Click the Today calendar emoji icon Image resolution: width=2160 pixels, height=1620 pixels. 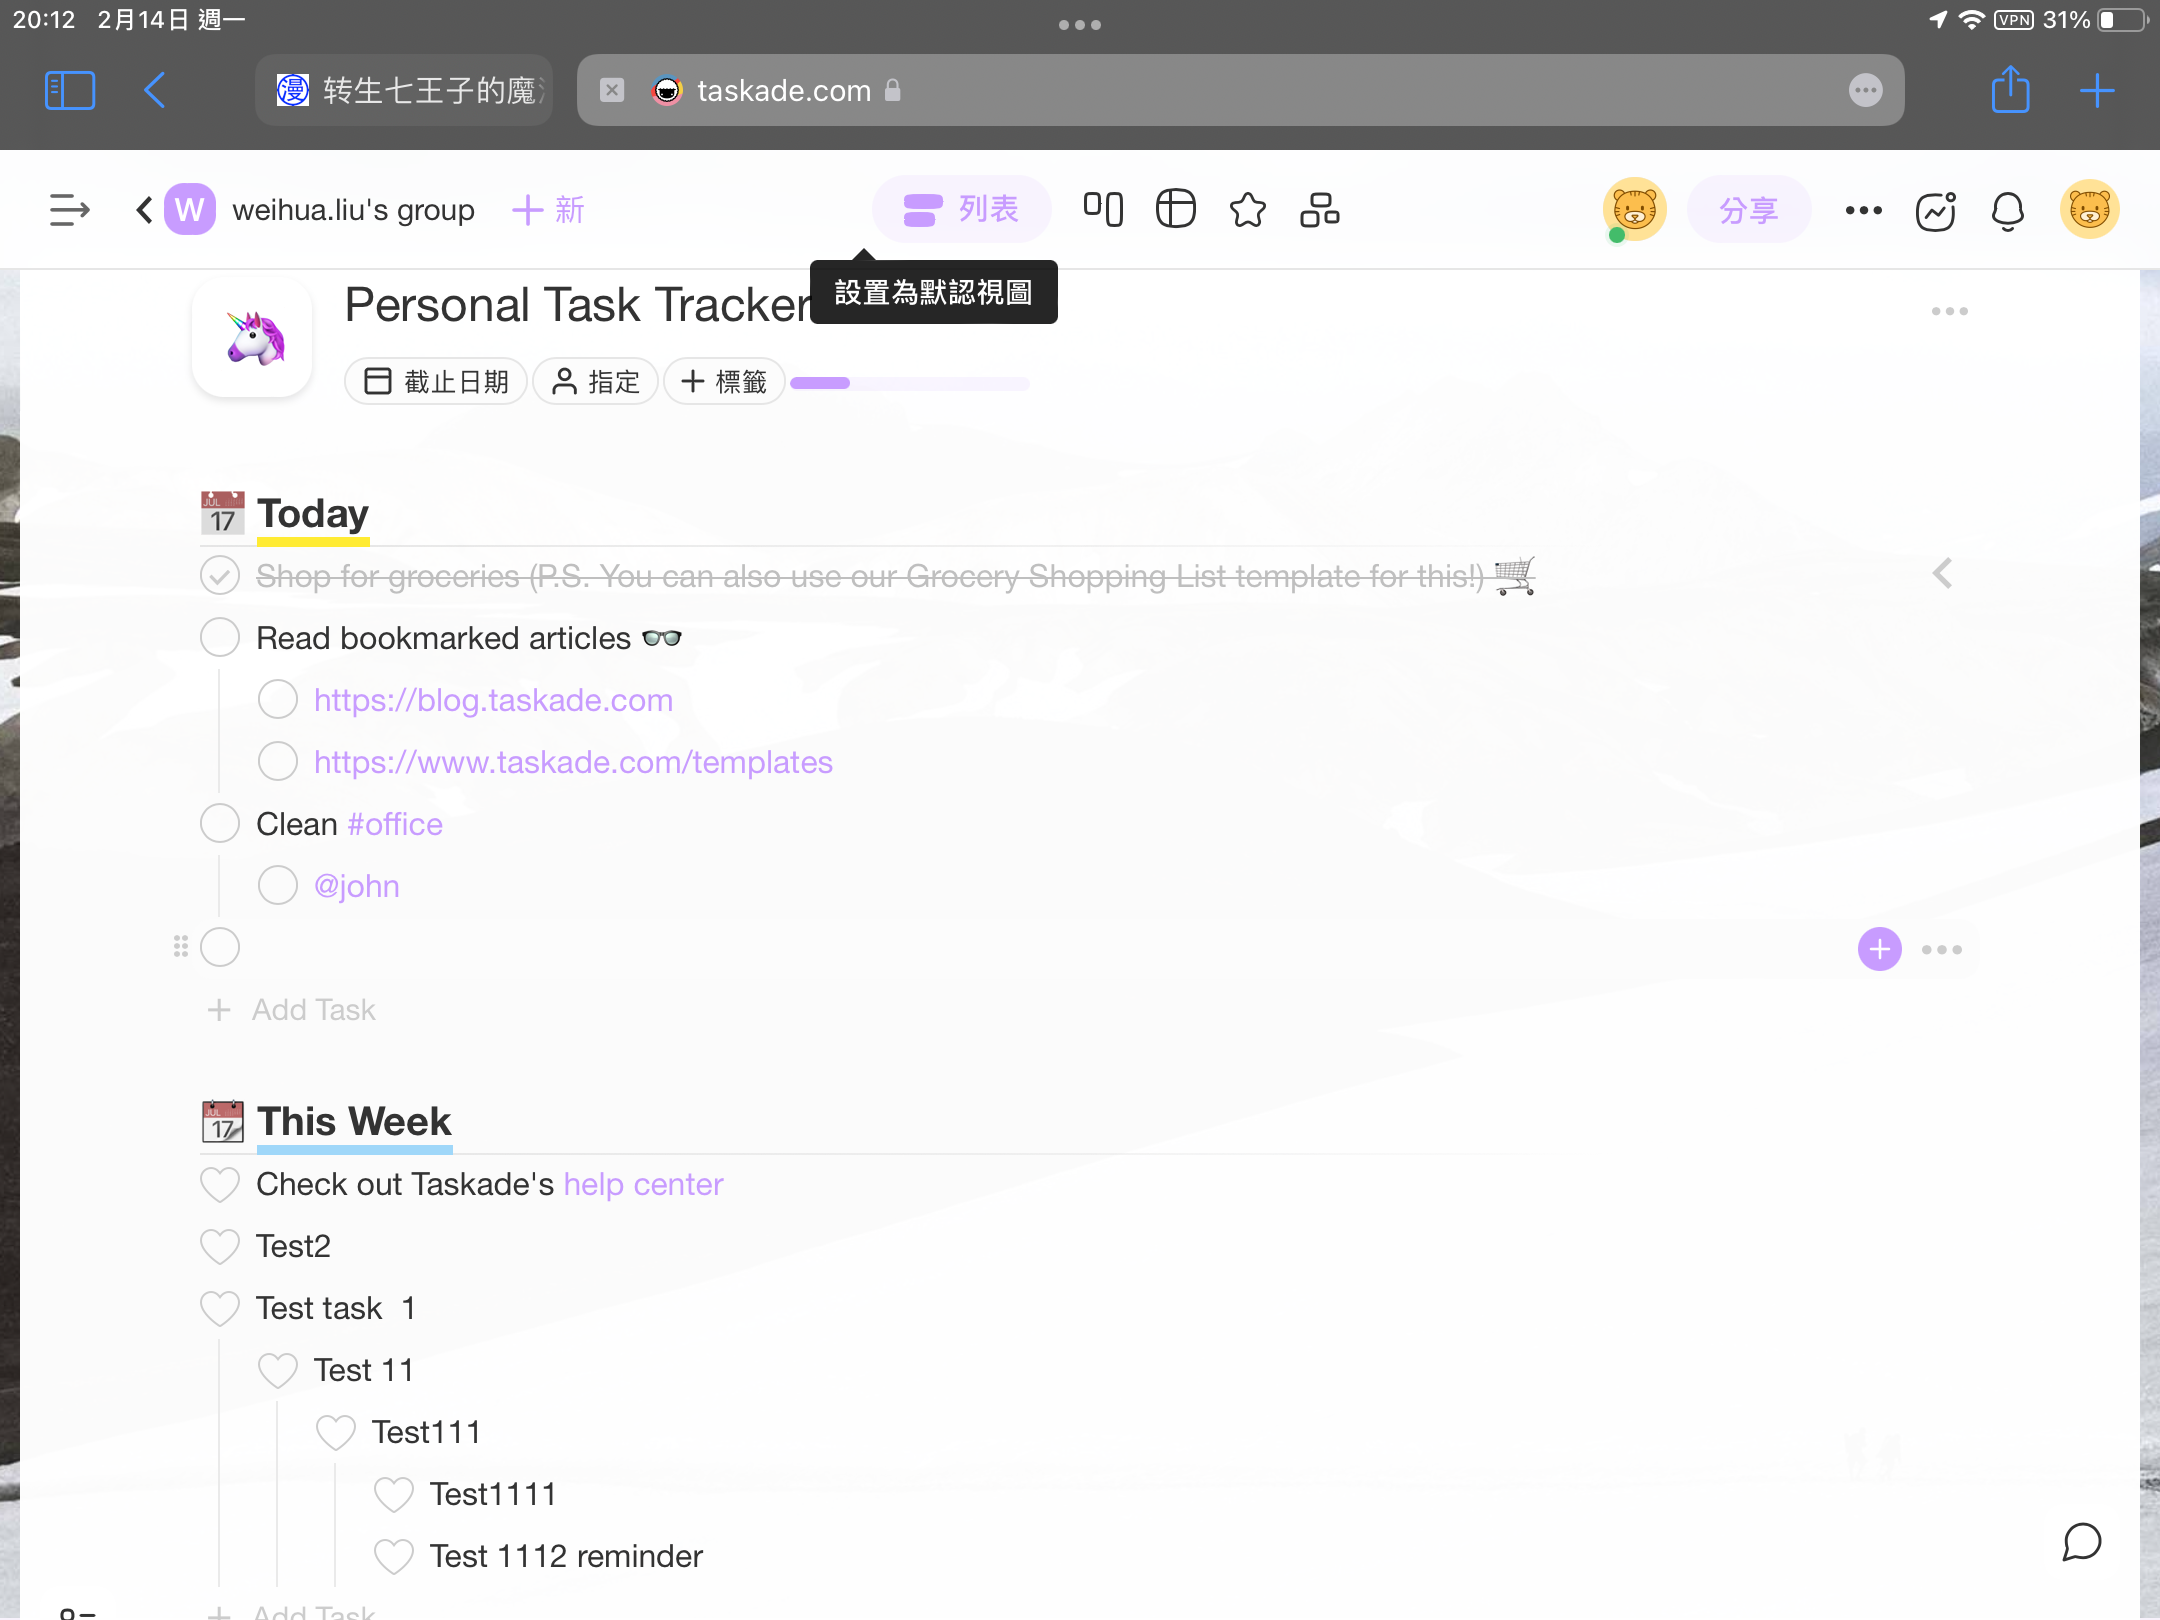tap(222, 513)
